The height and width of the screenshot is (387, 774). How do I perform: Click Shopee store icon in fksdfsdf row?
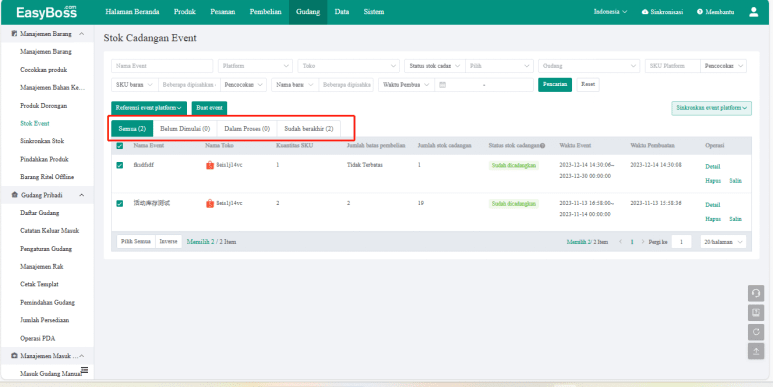[x=210, y=165]
